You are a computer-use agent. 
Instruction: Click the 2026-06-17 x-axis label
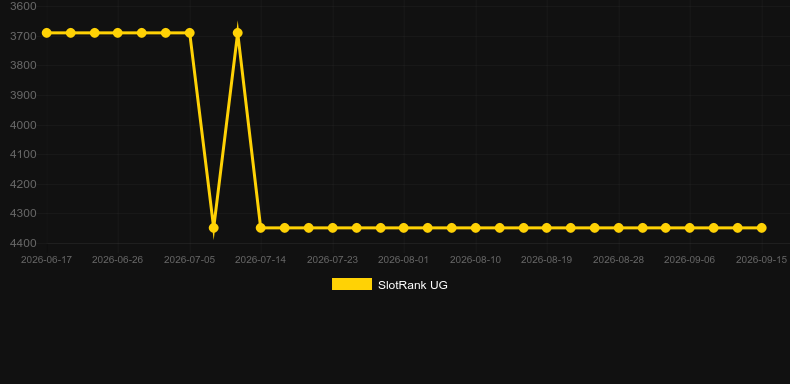point(46,260)
